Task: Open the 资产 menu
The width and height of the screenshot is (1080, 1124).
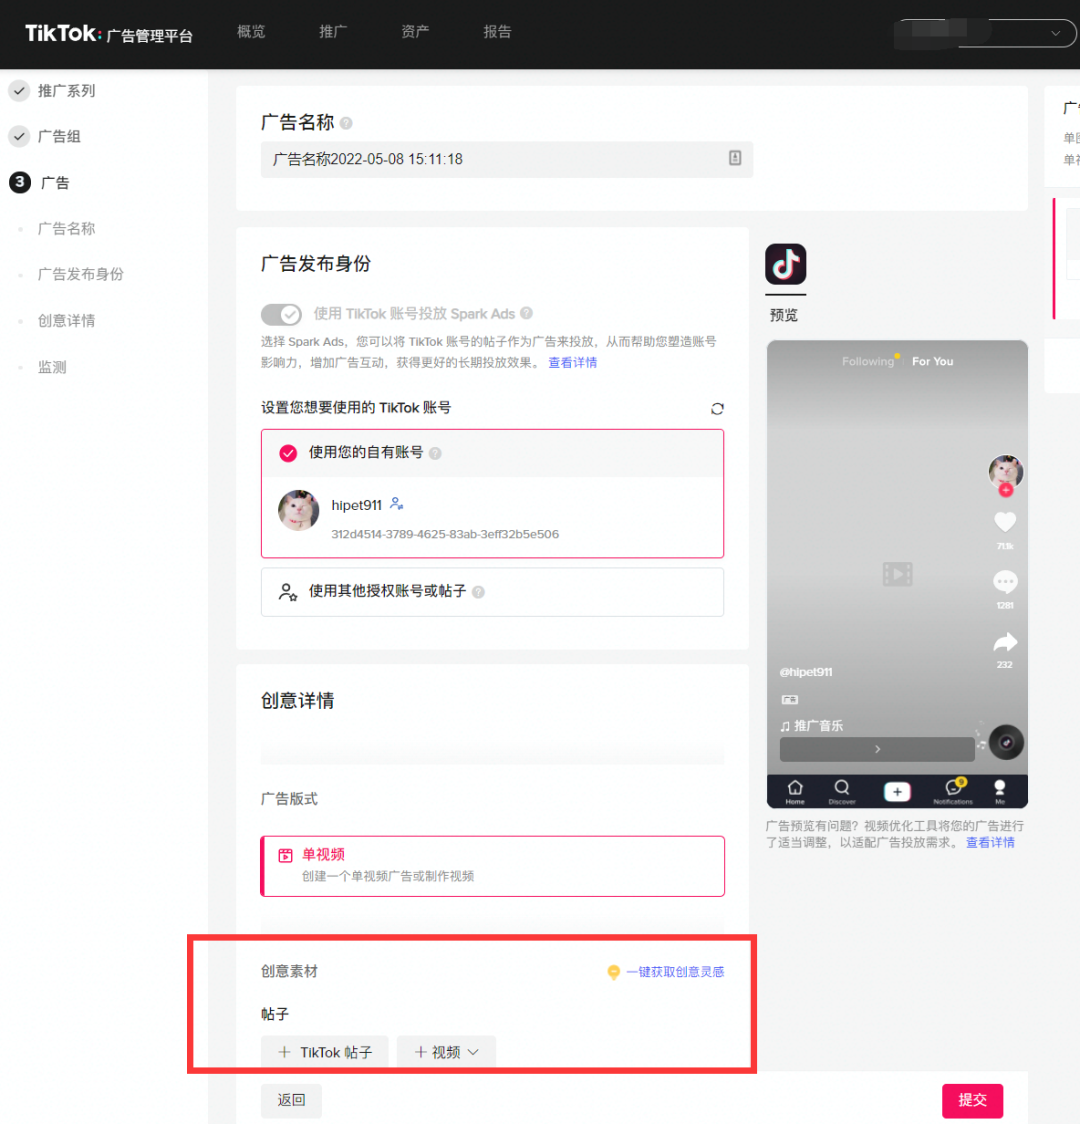Action: [x=415, y=32]
